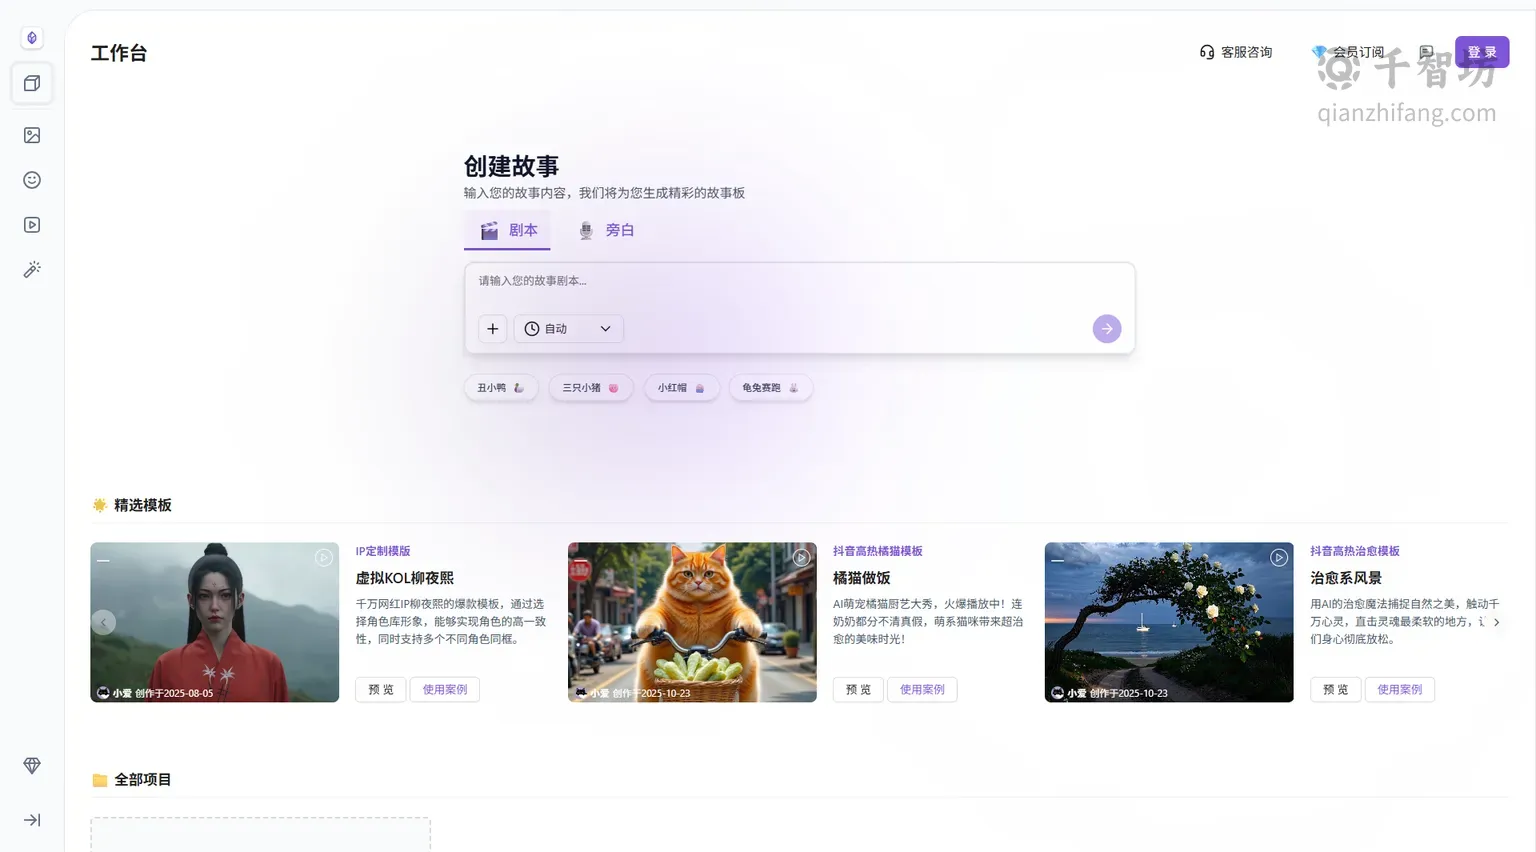Play the 治愈系风景 video preview icon

point(1279,558)
